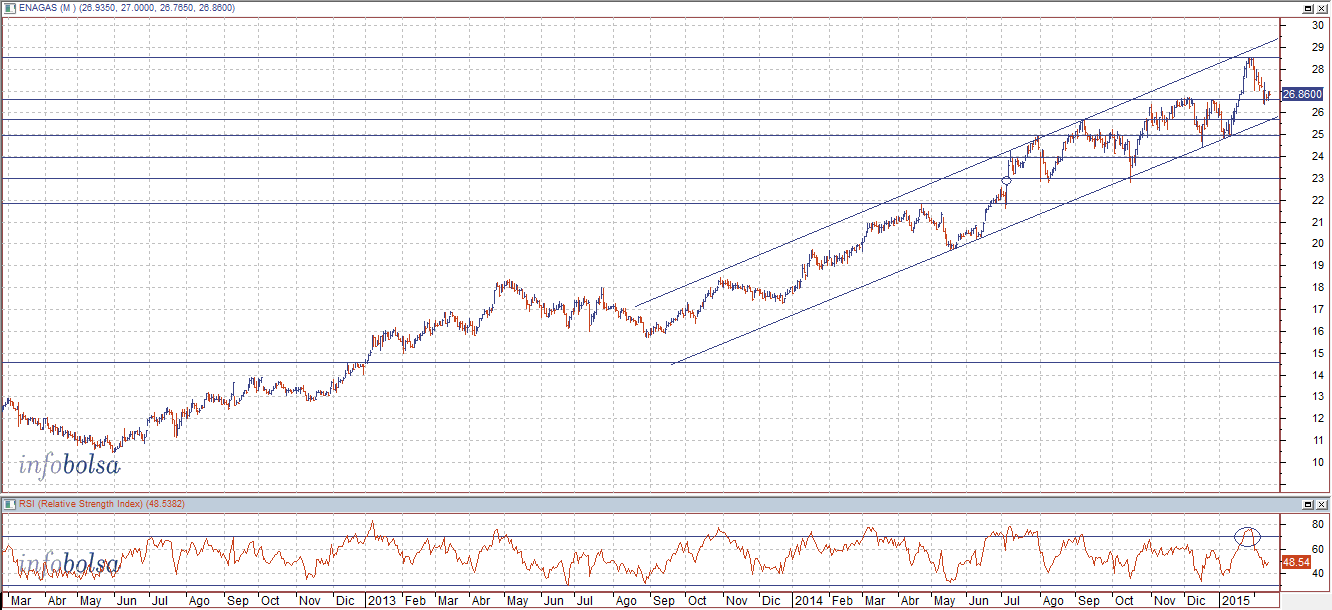
Task: Maximize the ENAGAS price chart panel
Action: click(1309, 7)
